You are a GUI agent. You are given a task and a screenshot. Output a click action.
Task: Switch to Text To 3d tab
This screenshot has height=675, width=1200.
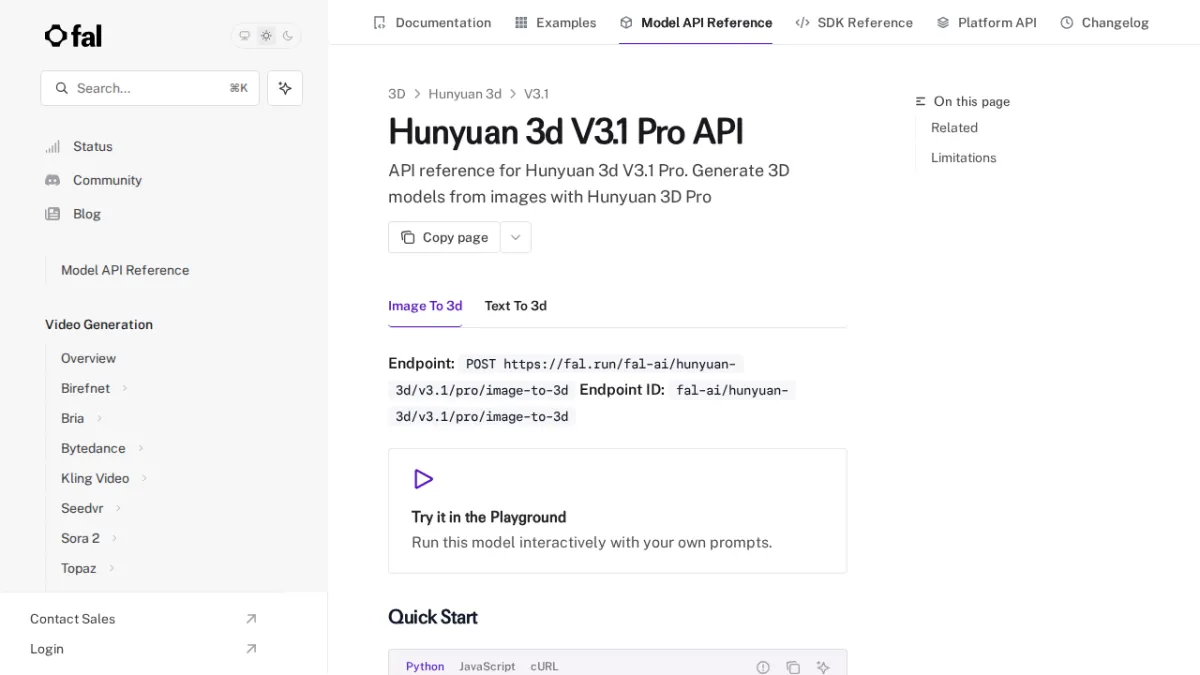pos(515,306)
